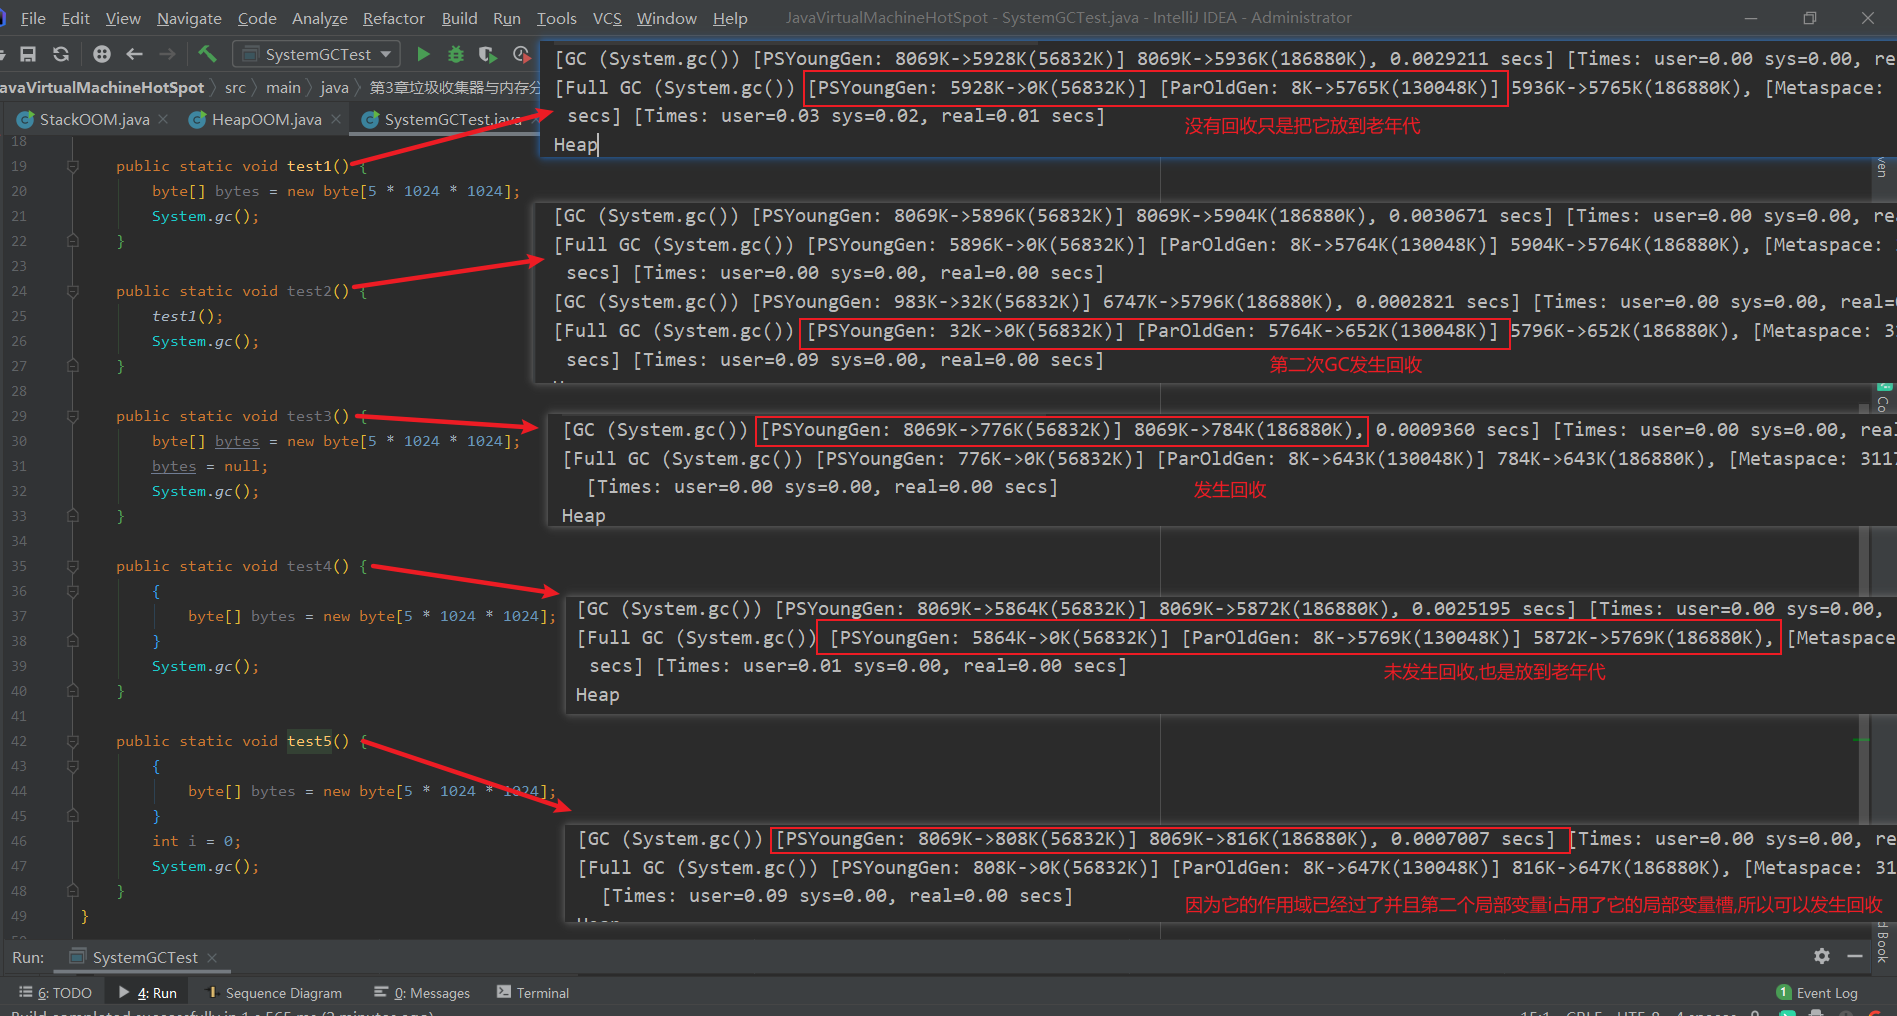Open Run panel settings gear
Screen dimensions: 1897x1016
pos(1822,956)
